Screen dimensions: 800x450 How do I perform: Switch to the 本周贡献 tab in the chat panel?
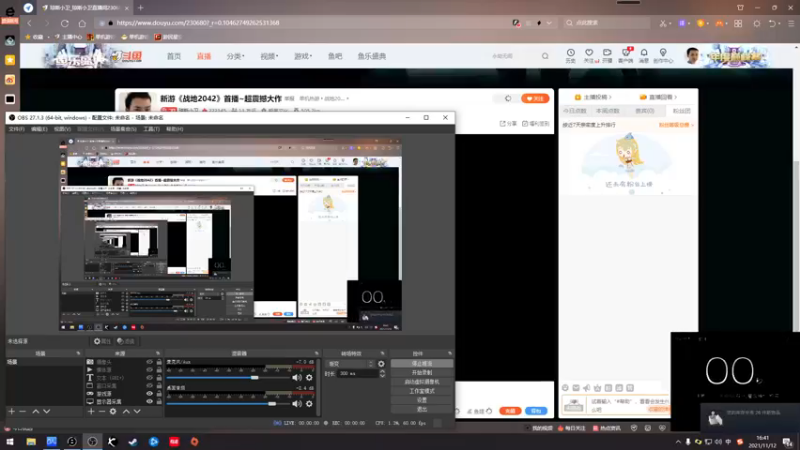(x=608, y=111)
